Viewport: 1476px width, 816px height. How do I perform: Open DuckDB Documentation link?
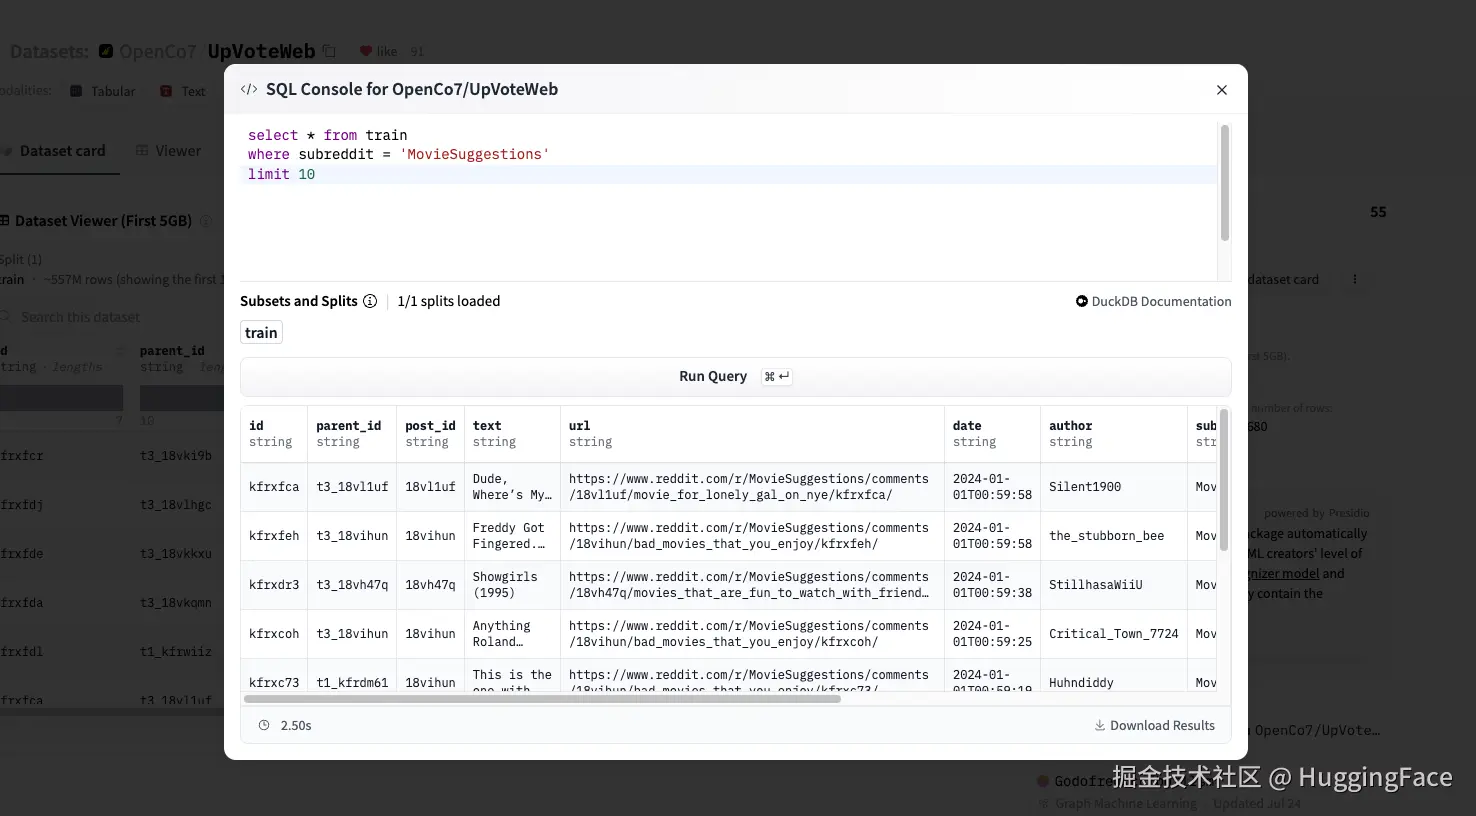1153,301
